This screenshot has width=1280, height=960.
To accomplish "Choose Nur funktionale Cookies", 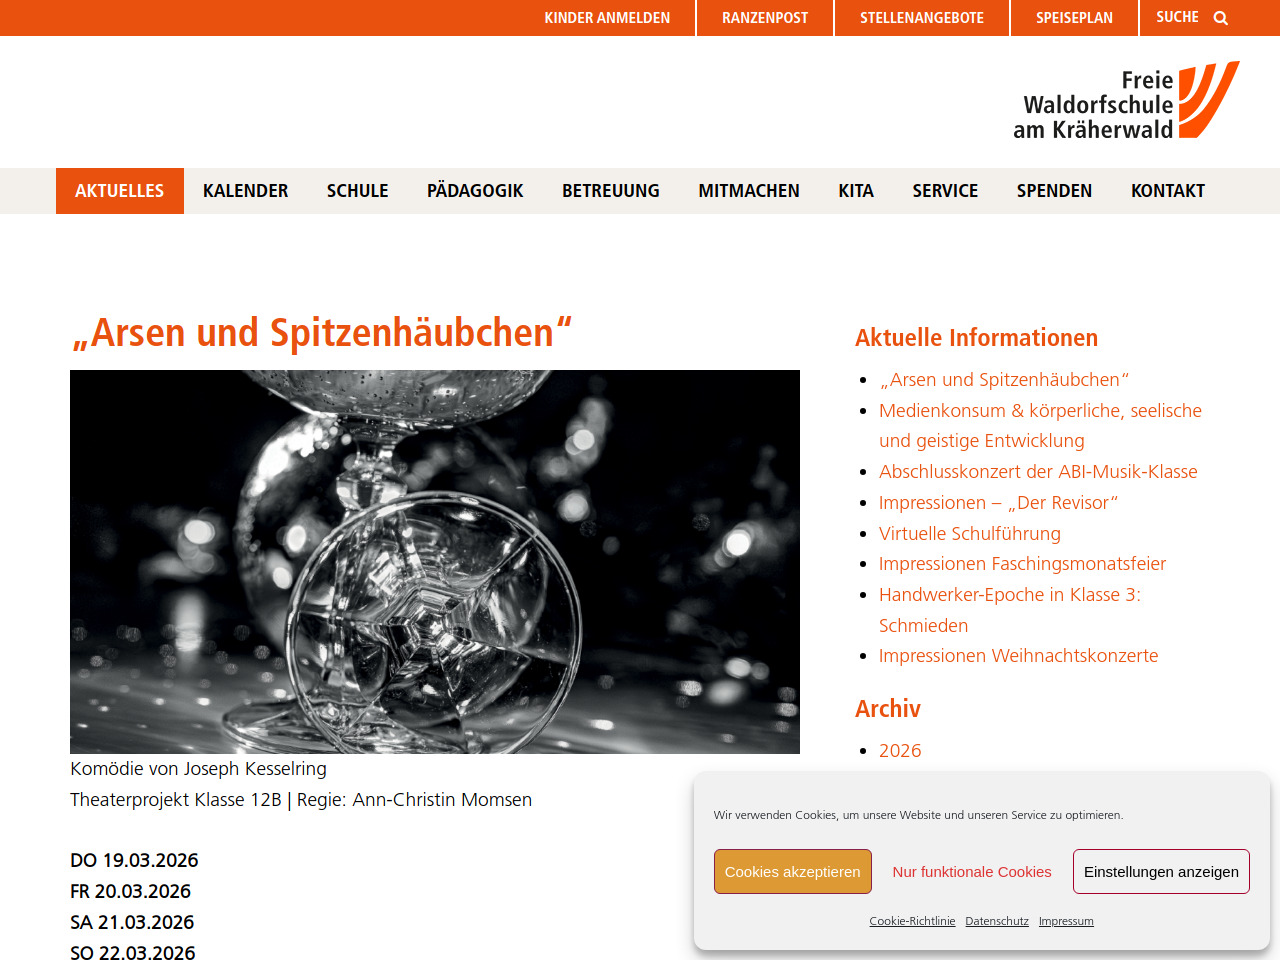I will (x=972, y=871).
